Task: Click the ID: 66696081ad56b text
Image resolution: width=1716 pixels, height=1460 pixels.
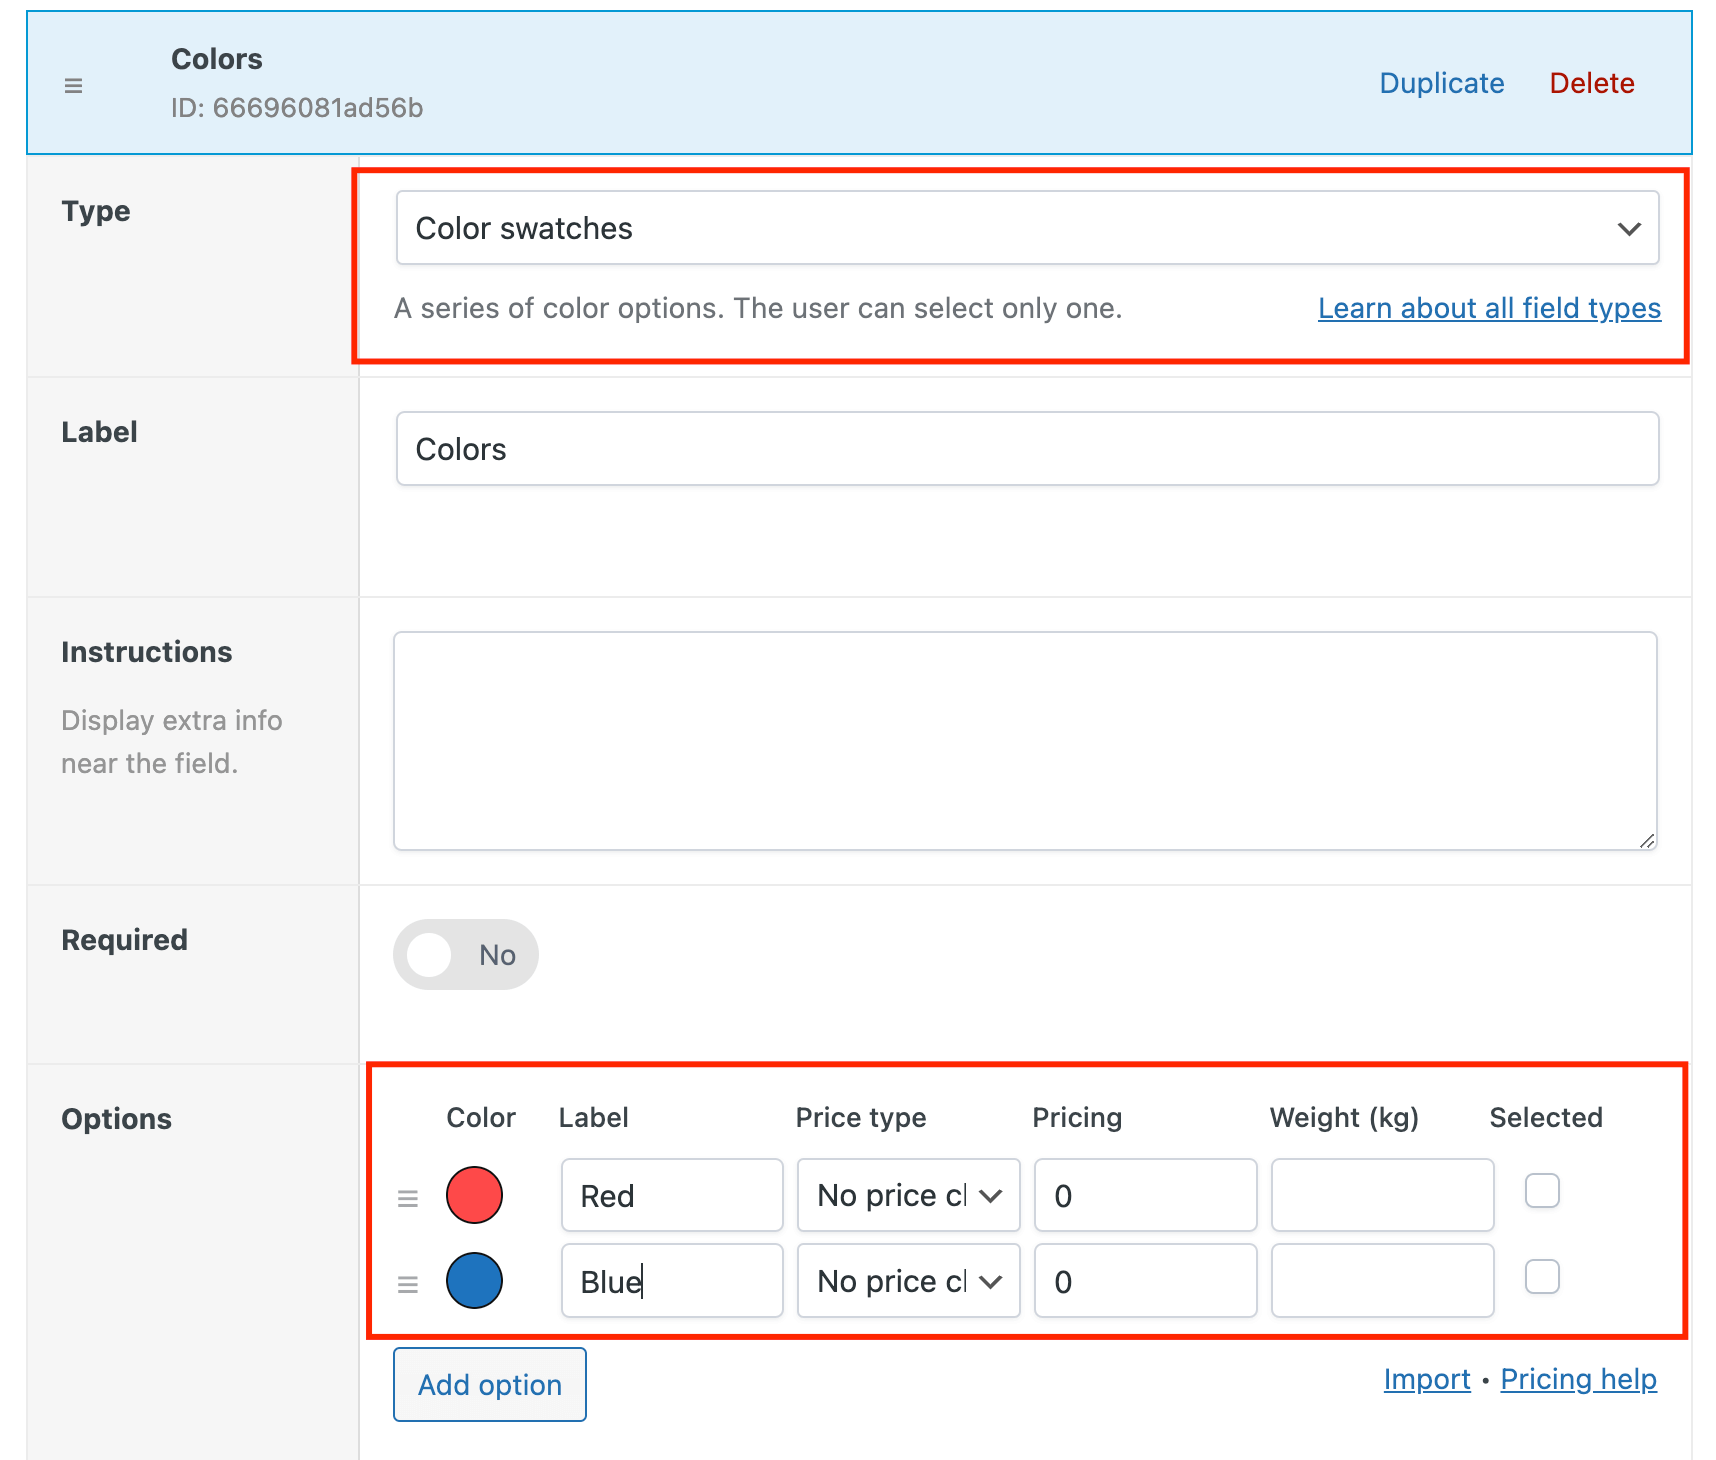Action: point(297,107)
